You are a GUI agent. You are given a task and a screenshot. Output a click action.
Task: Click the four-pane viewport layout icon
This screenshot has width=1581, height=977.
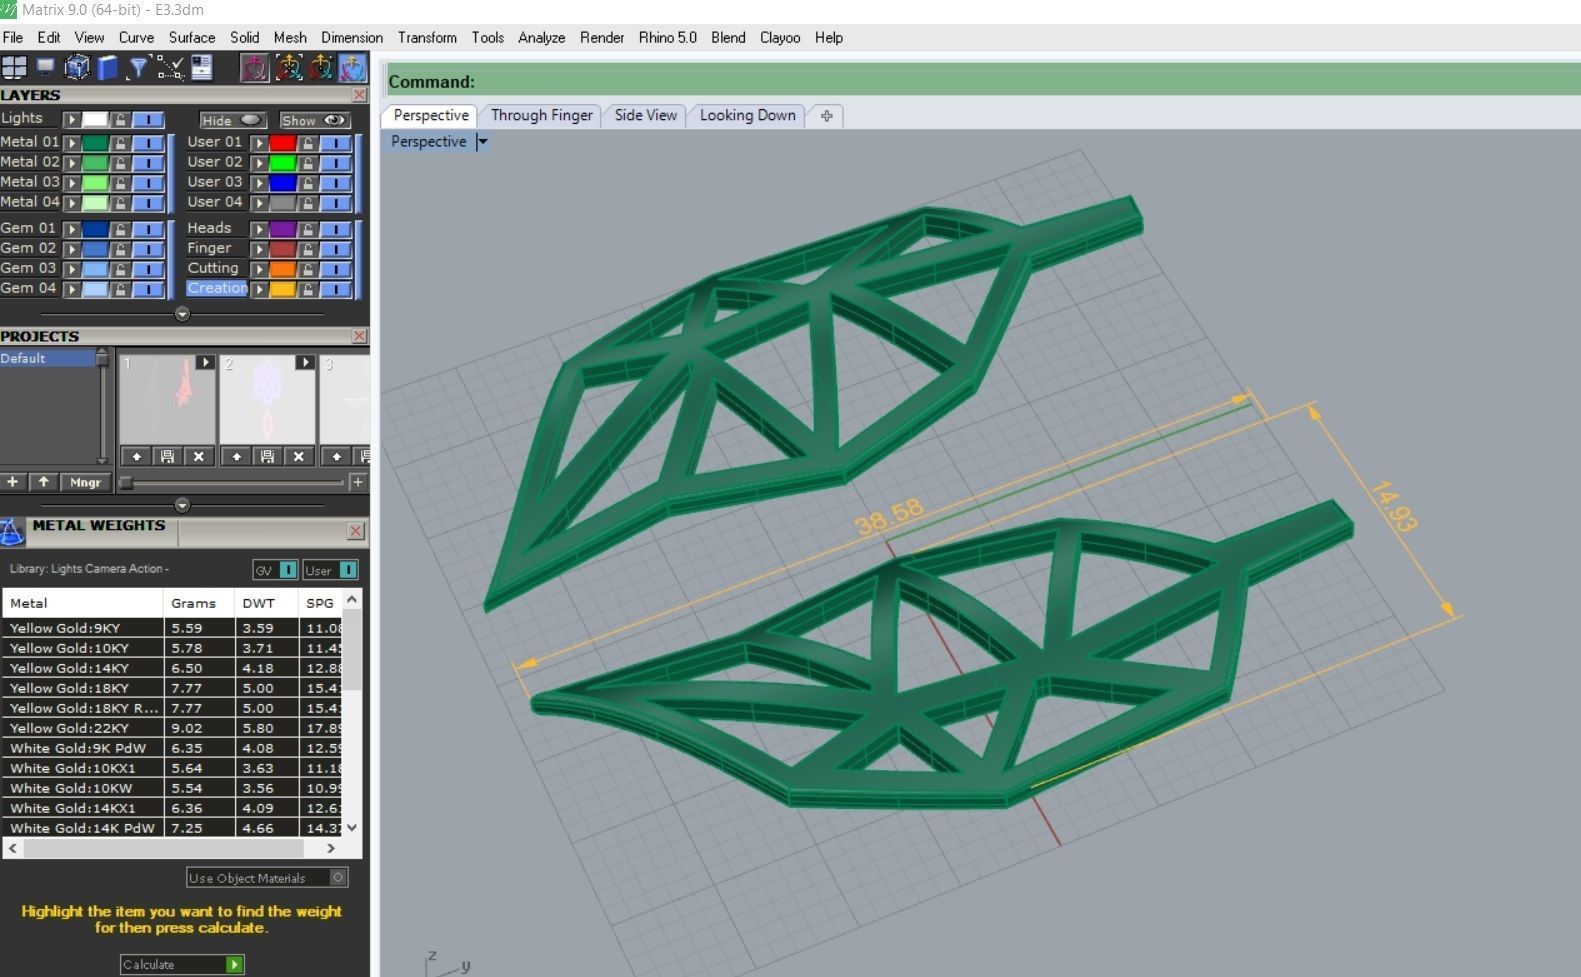(x=14, y=67)
